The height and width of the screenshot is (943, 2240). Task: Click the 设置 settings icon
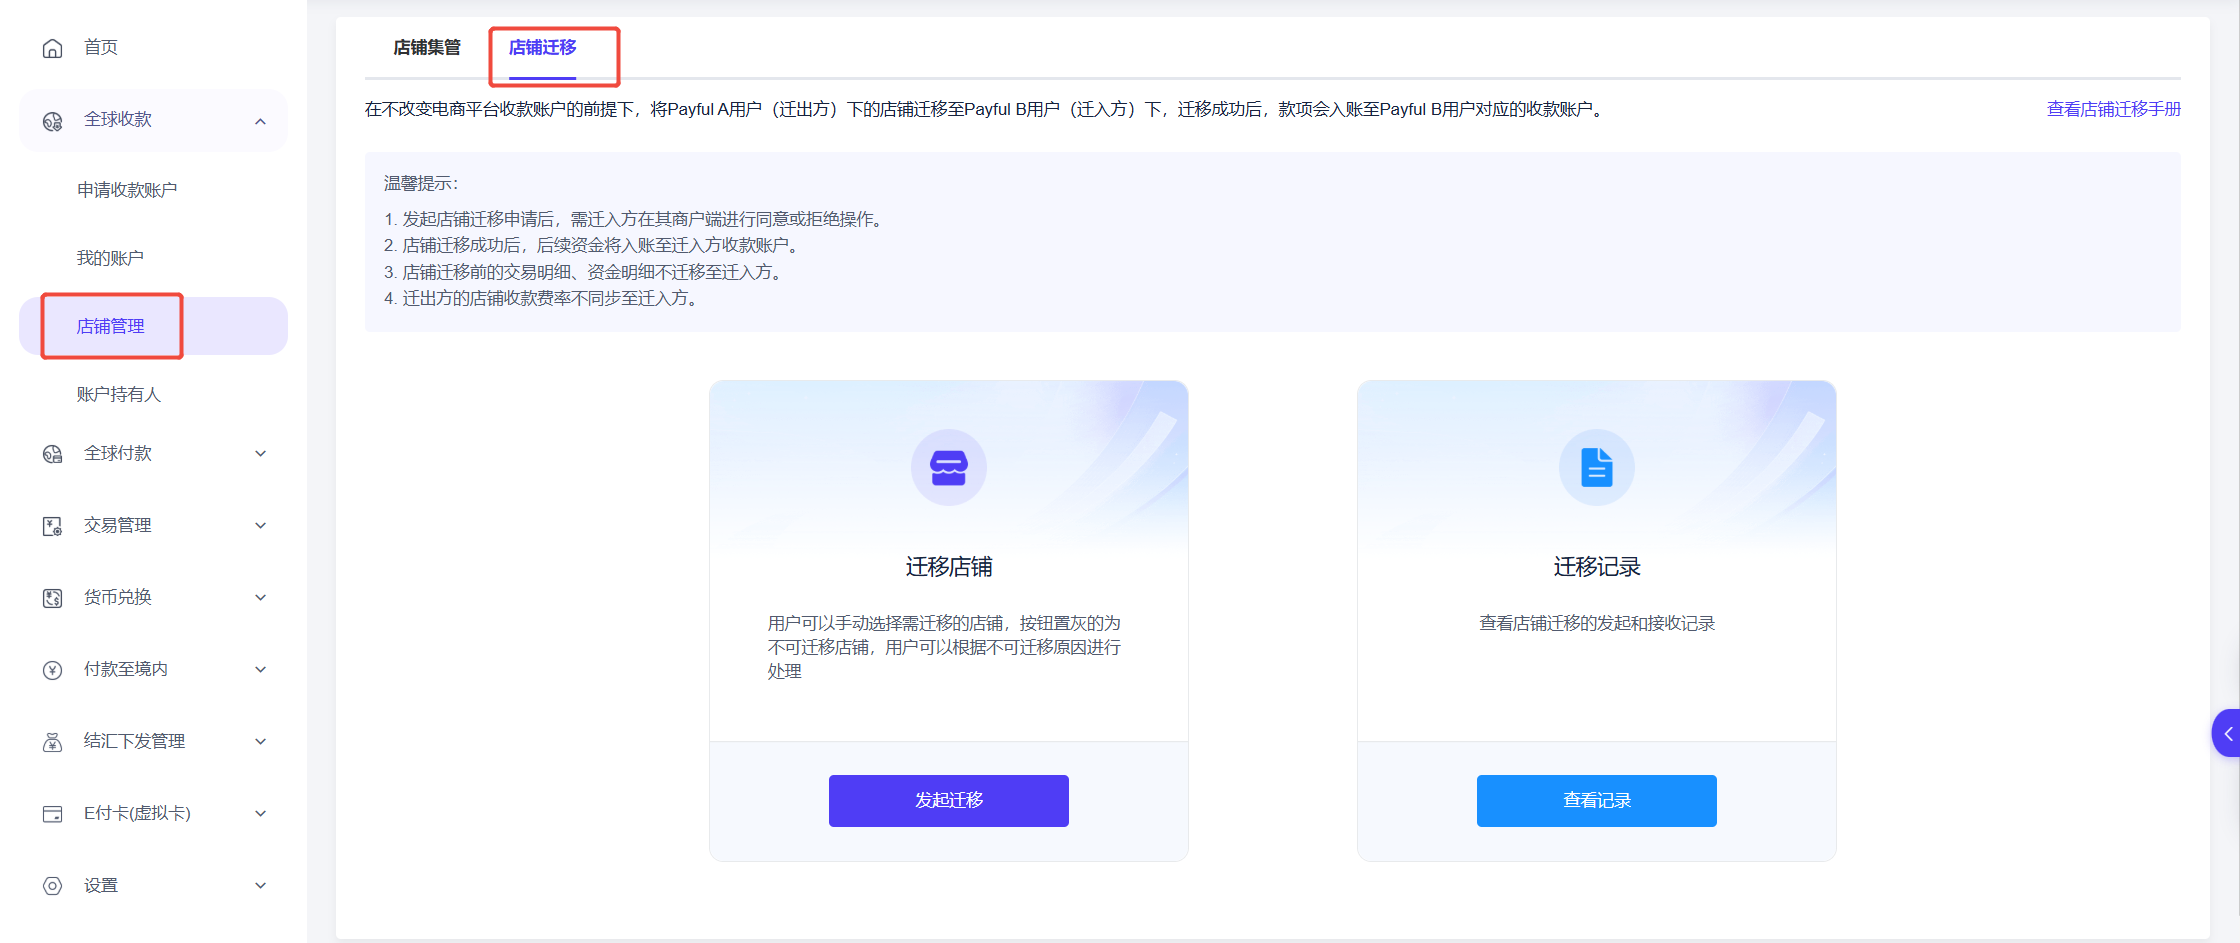[53, 886]
